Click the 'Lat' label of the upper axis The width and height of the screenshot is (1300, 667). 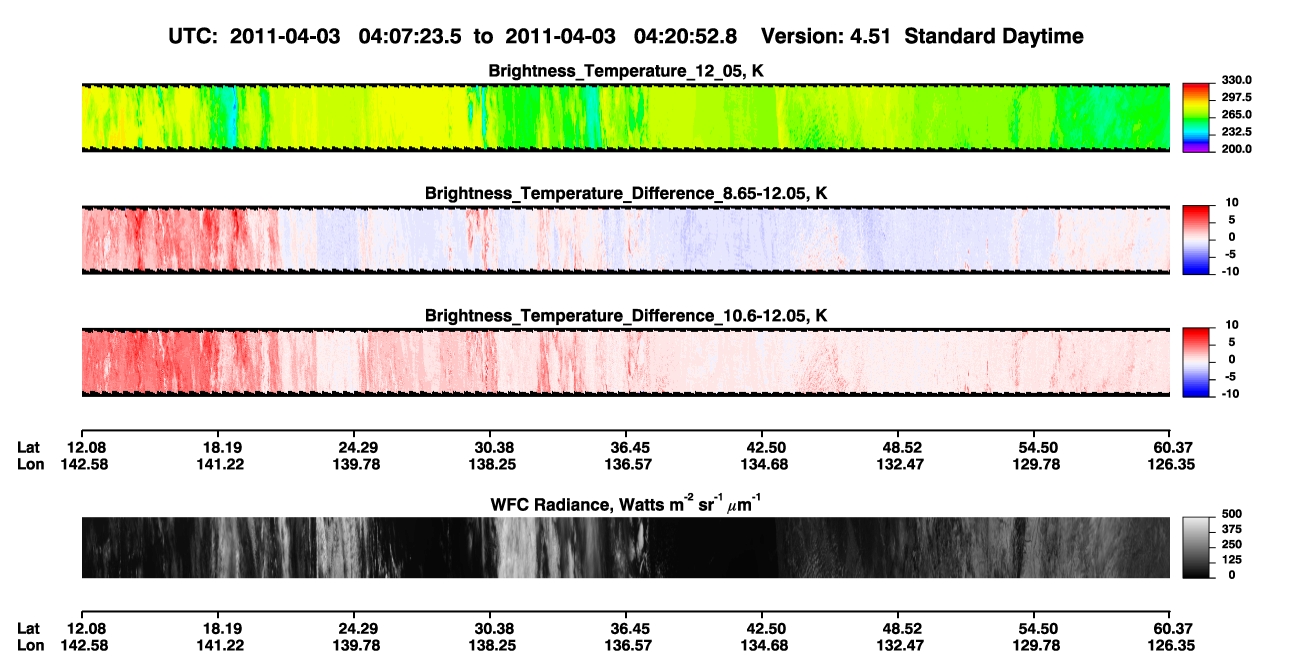[x=29, y=448]
